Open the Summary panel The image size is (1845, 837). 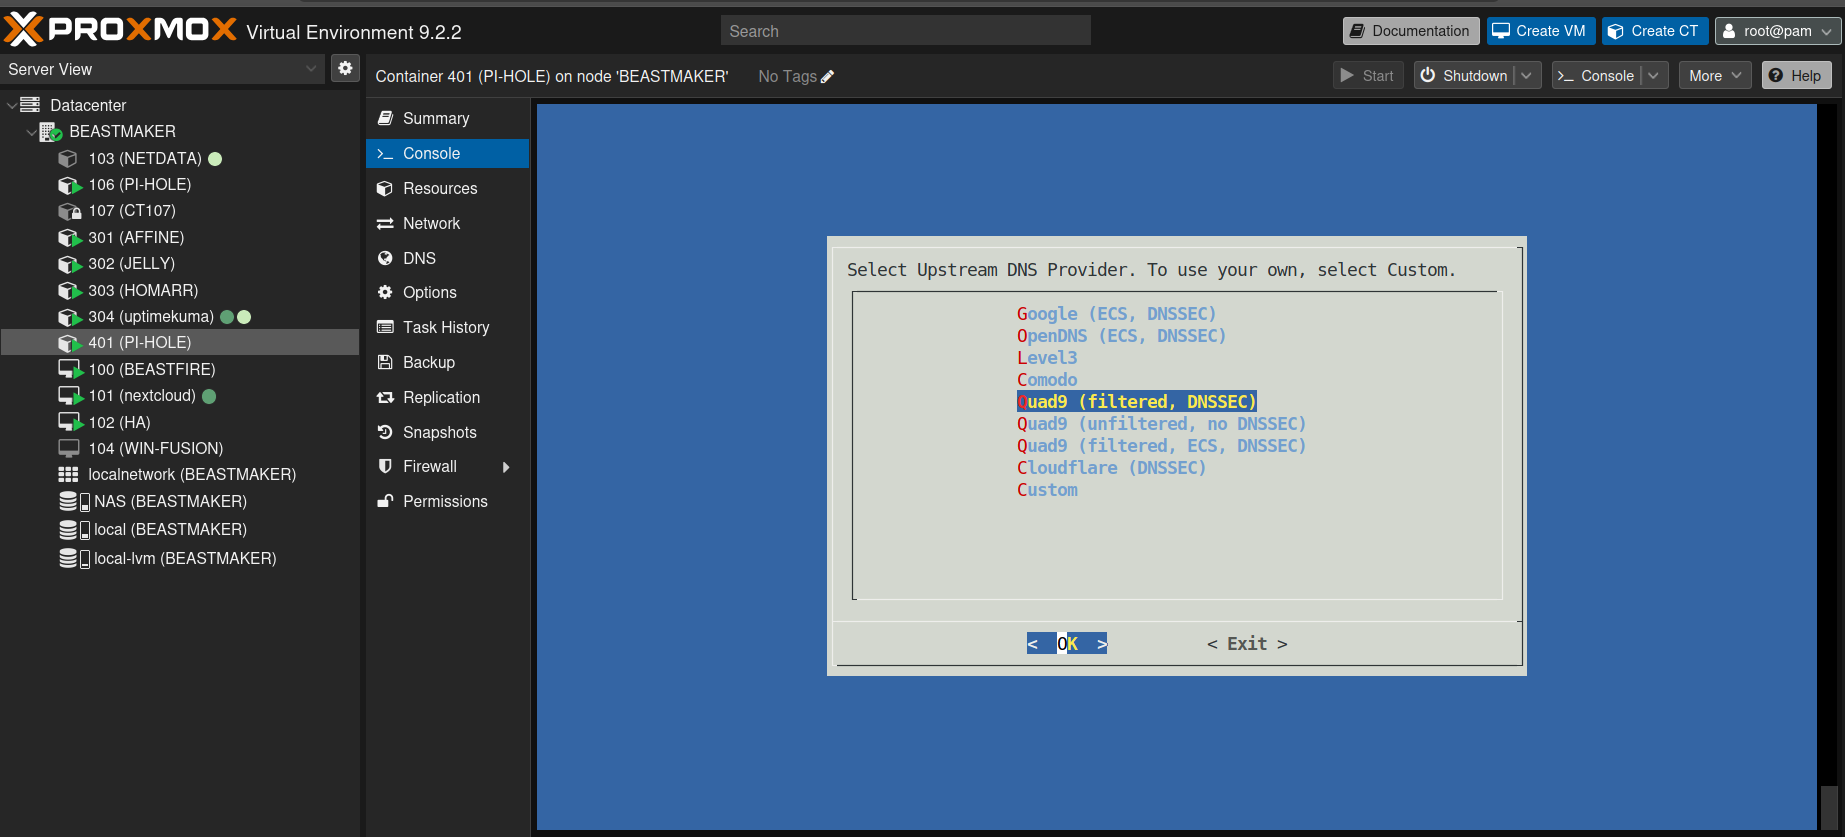[x=447, y=118]
